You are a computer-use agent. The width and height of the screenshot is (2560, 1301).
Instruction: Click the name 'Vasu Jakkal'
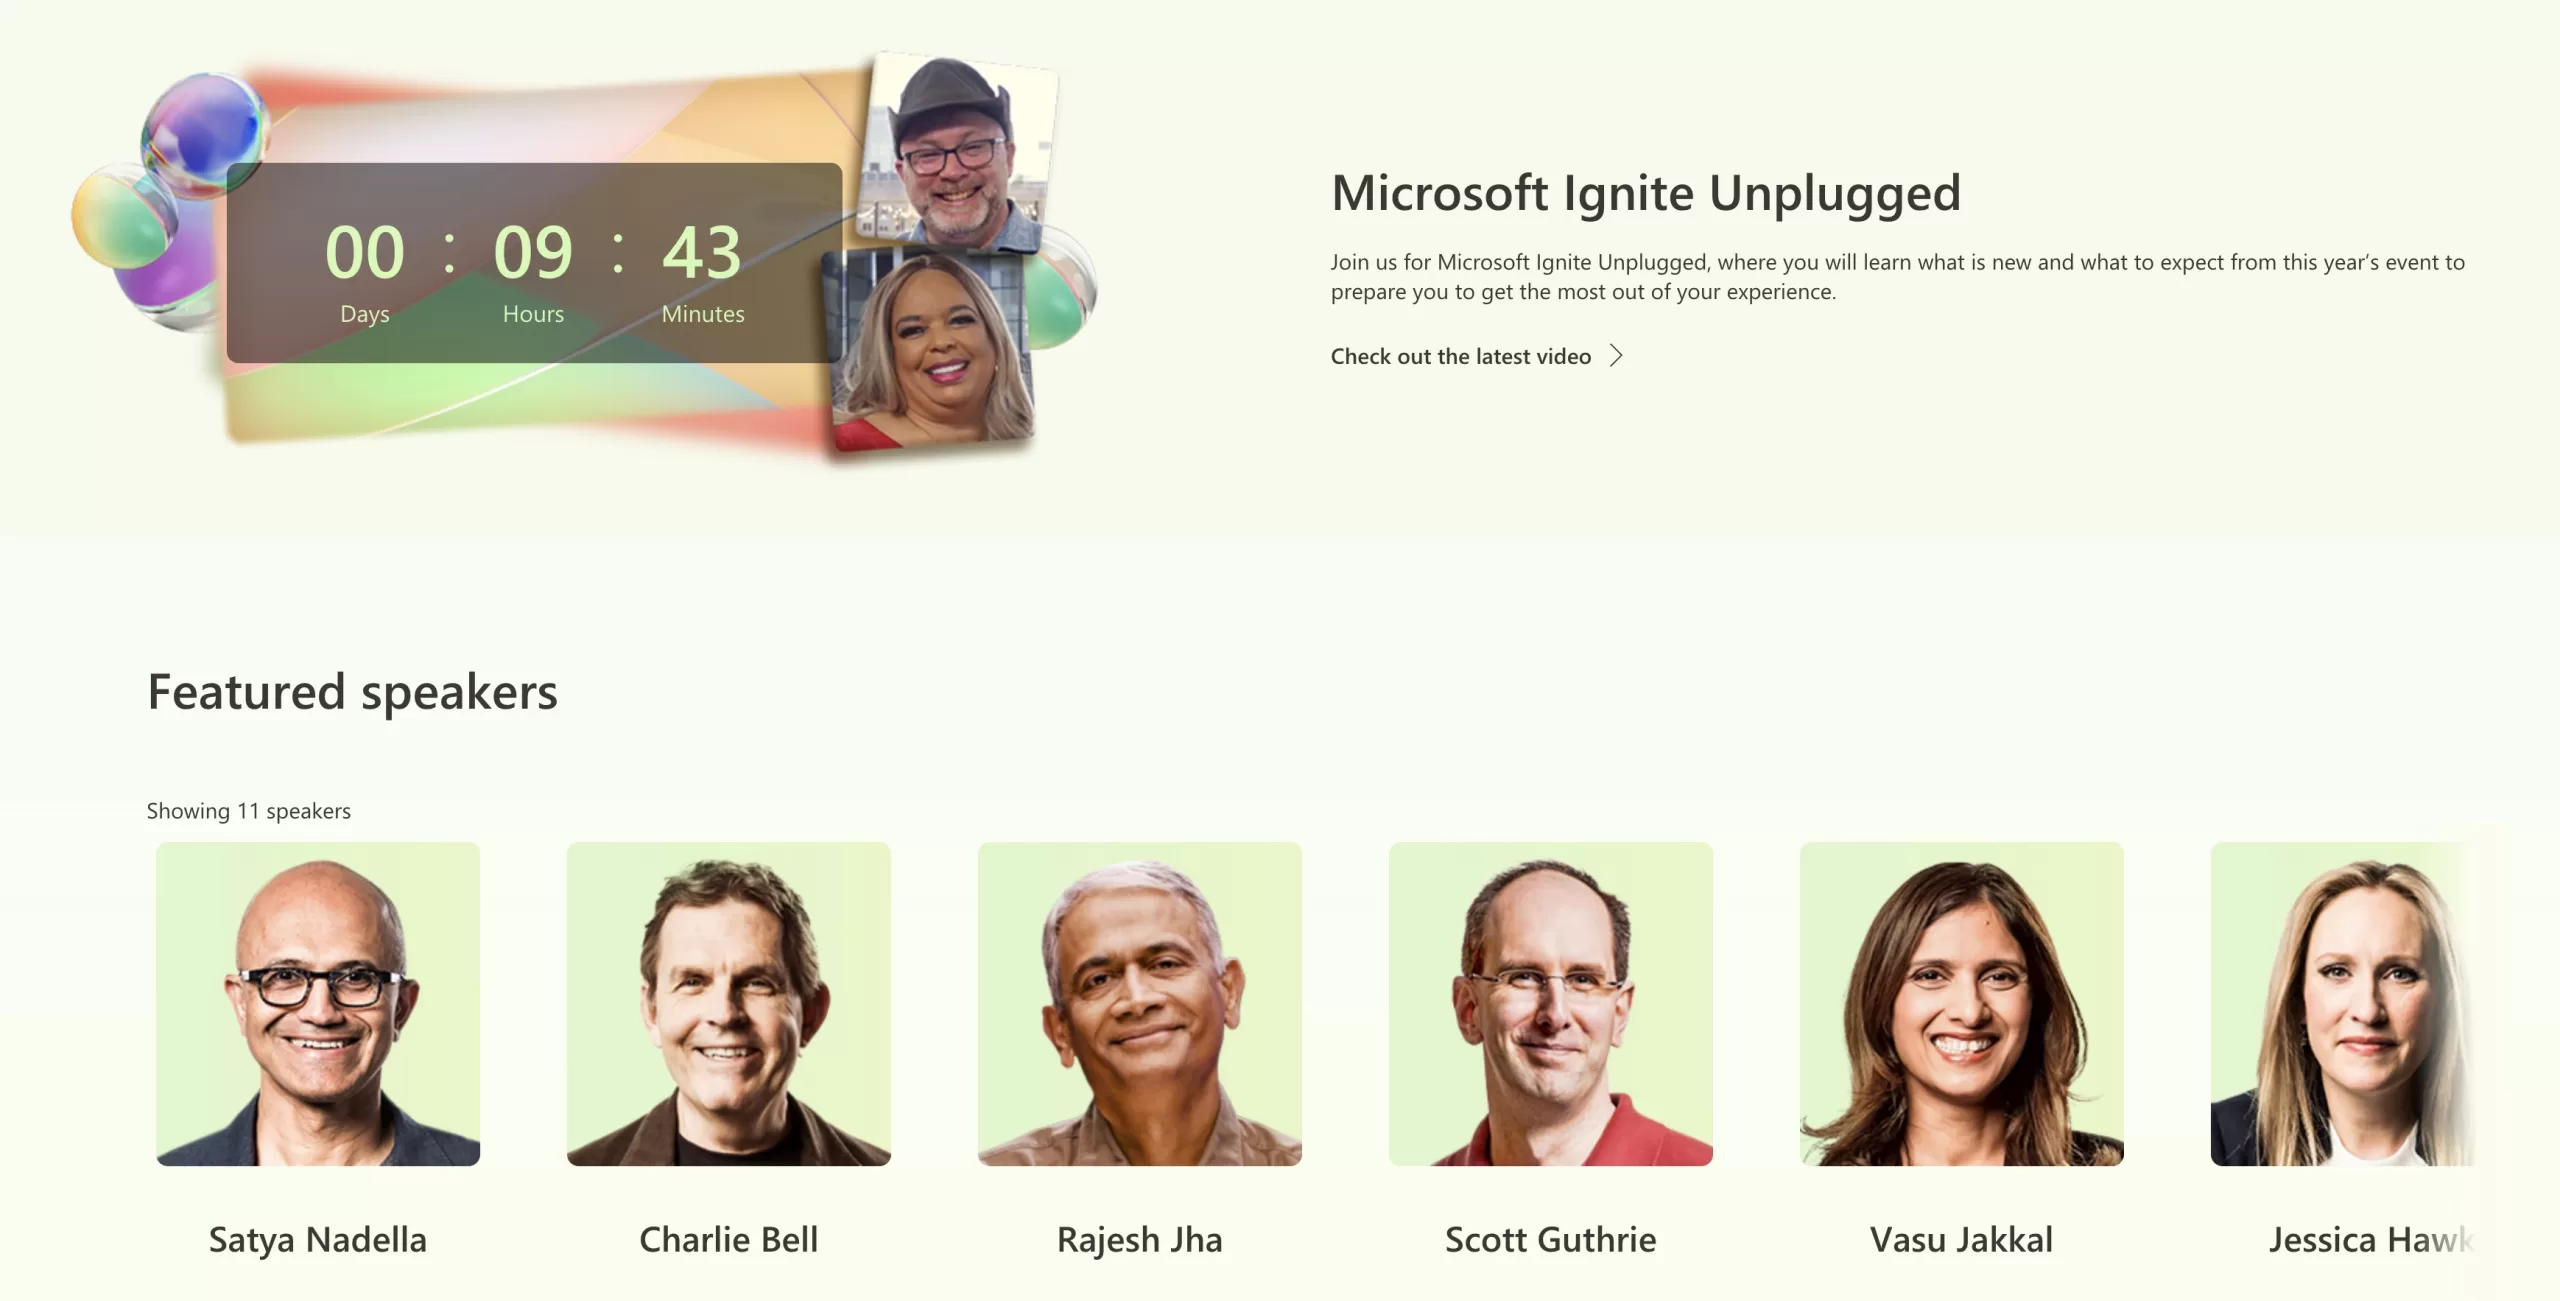point(1962,1240)
